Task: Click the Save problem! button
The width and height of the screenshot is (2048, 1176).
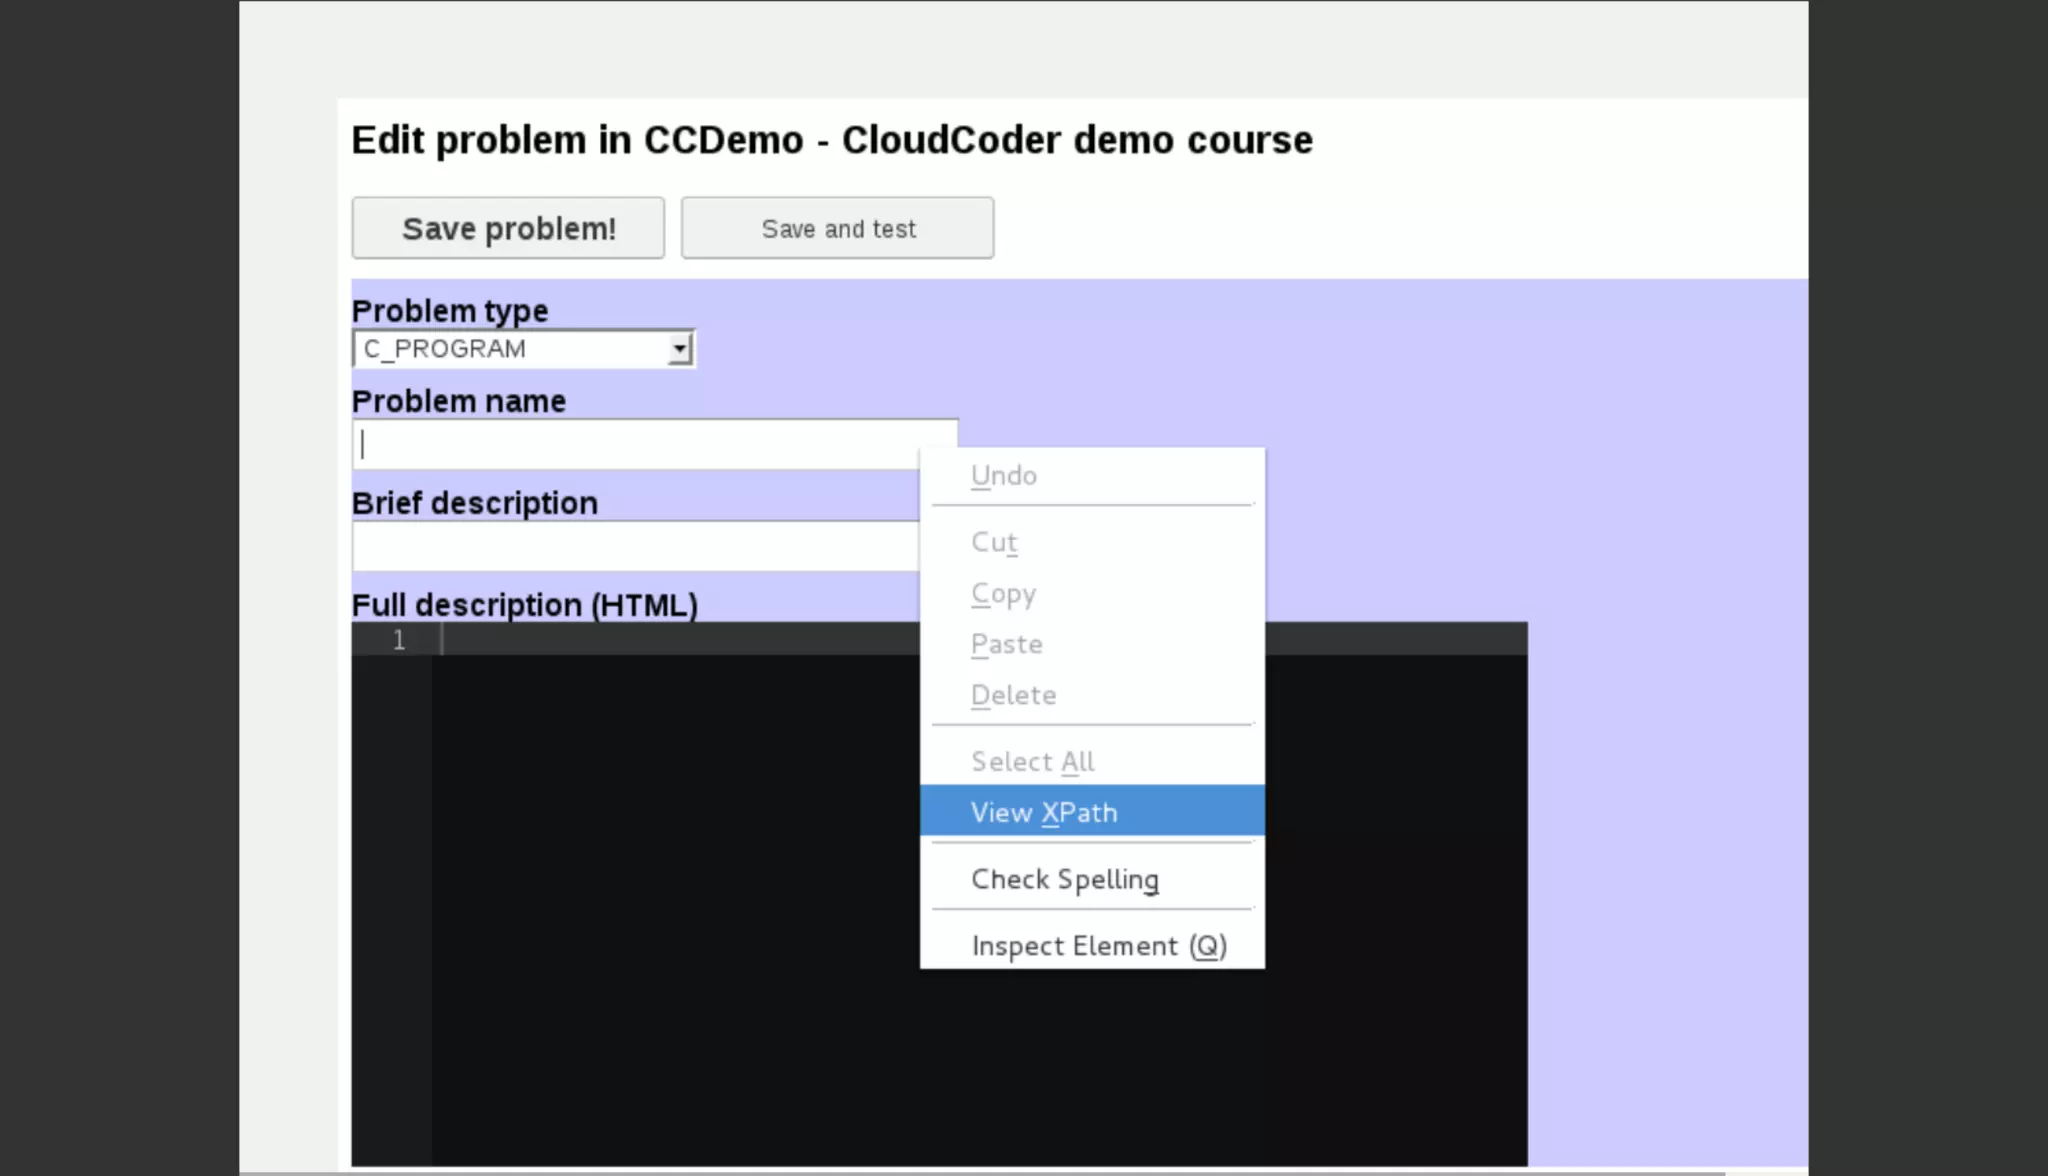Action: coord(508,228)
